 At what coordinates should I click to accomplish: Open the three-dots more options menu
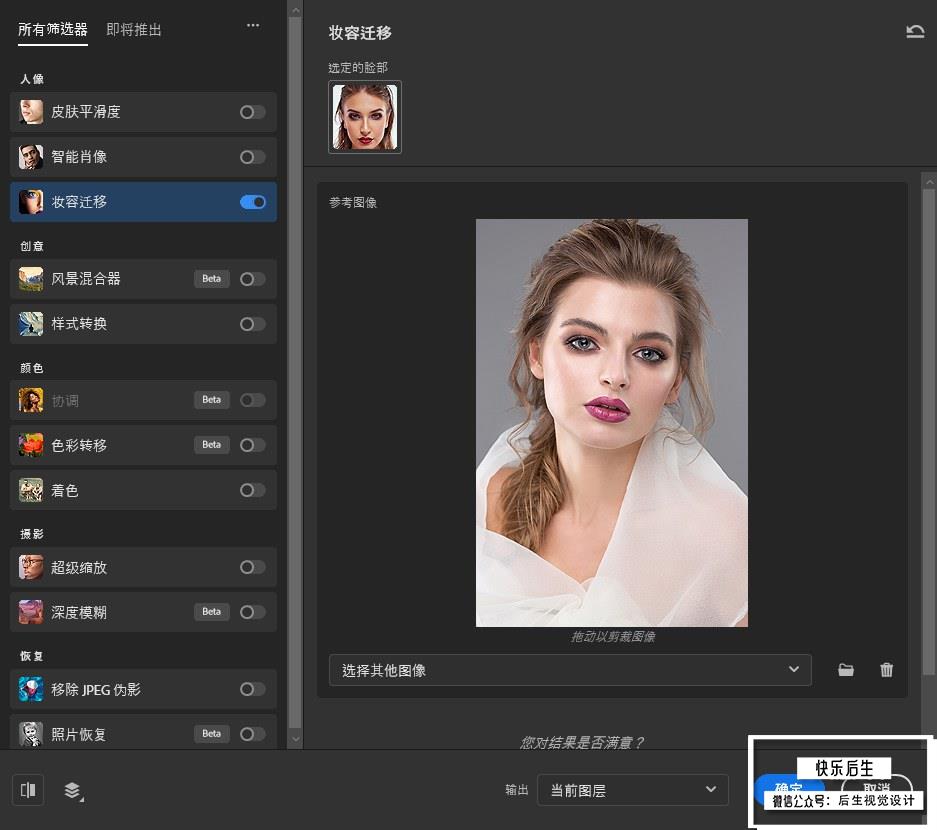pos(253,25)
